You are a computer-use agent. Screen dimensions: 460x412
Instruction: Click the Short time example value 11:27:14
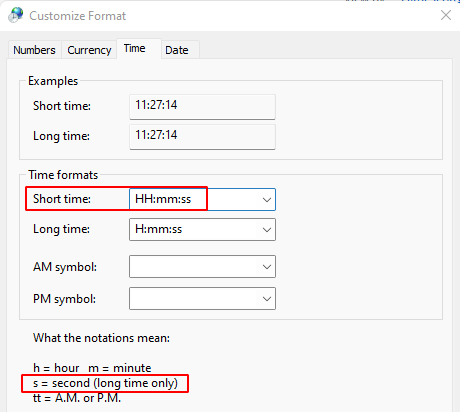pos(202,106)
